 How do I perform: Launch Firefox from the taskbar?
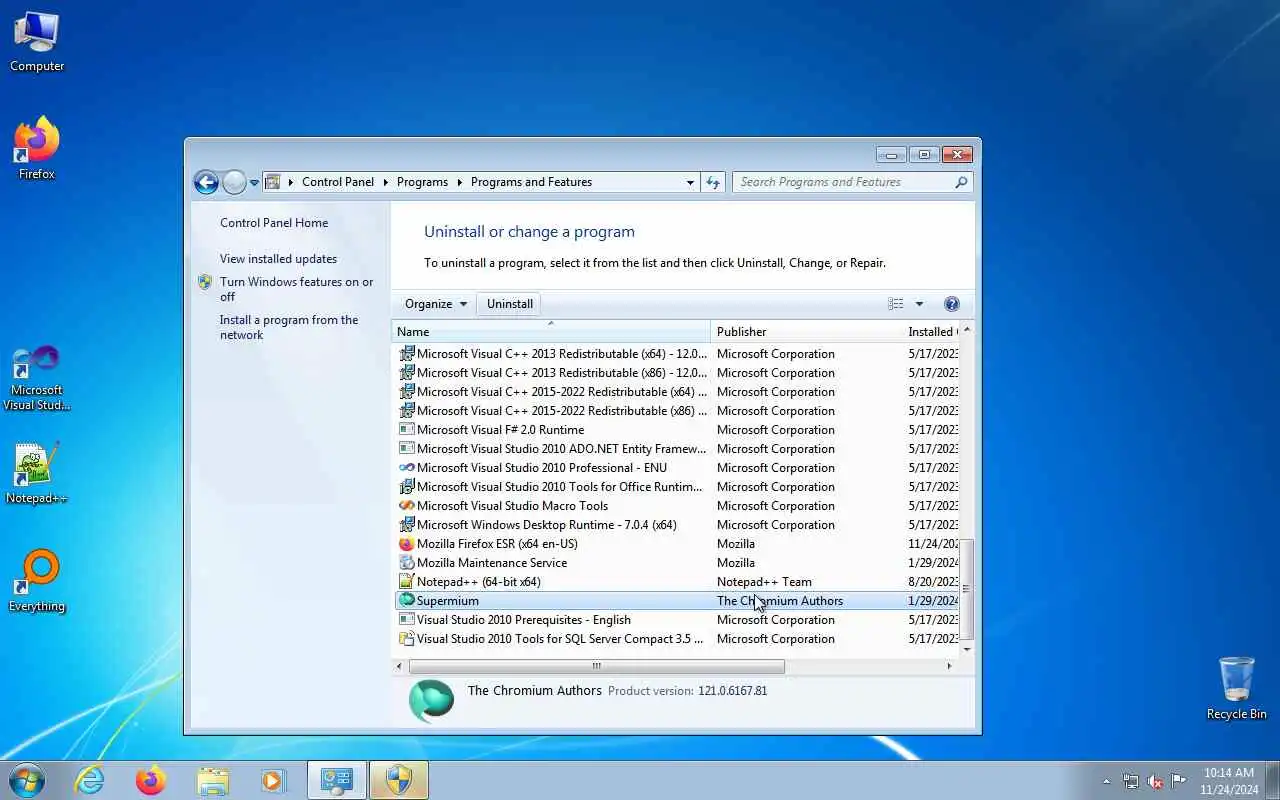[x=151, y=780]
